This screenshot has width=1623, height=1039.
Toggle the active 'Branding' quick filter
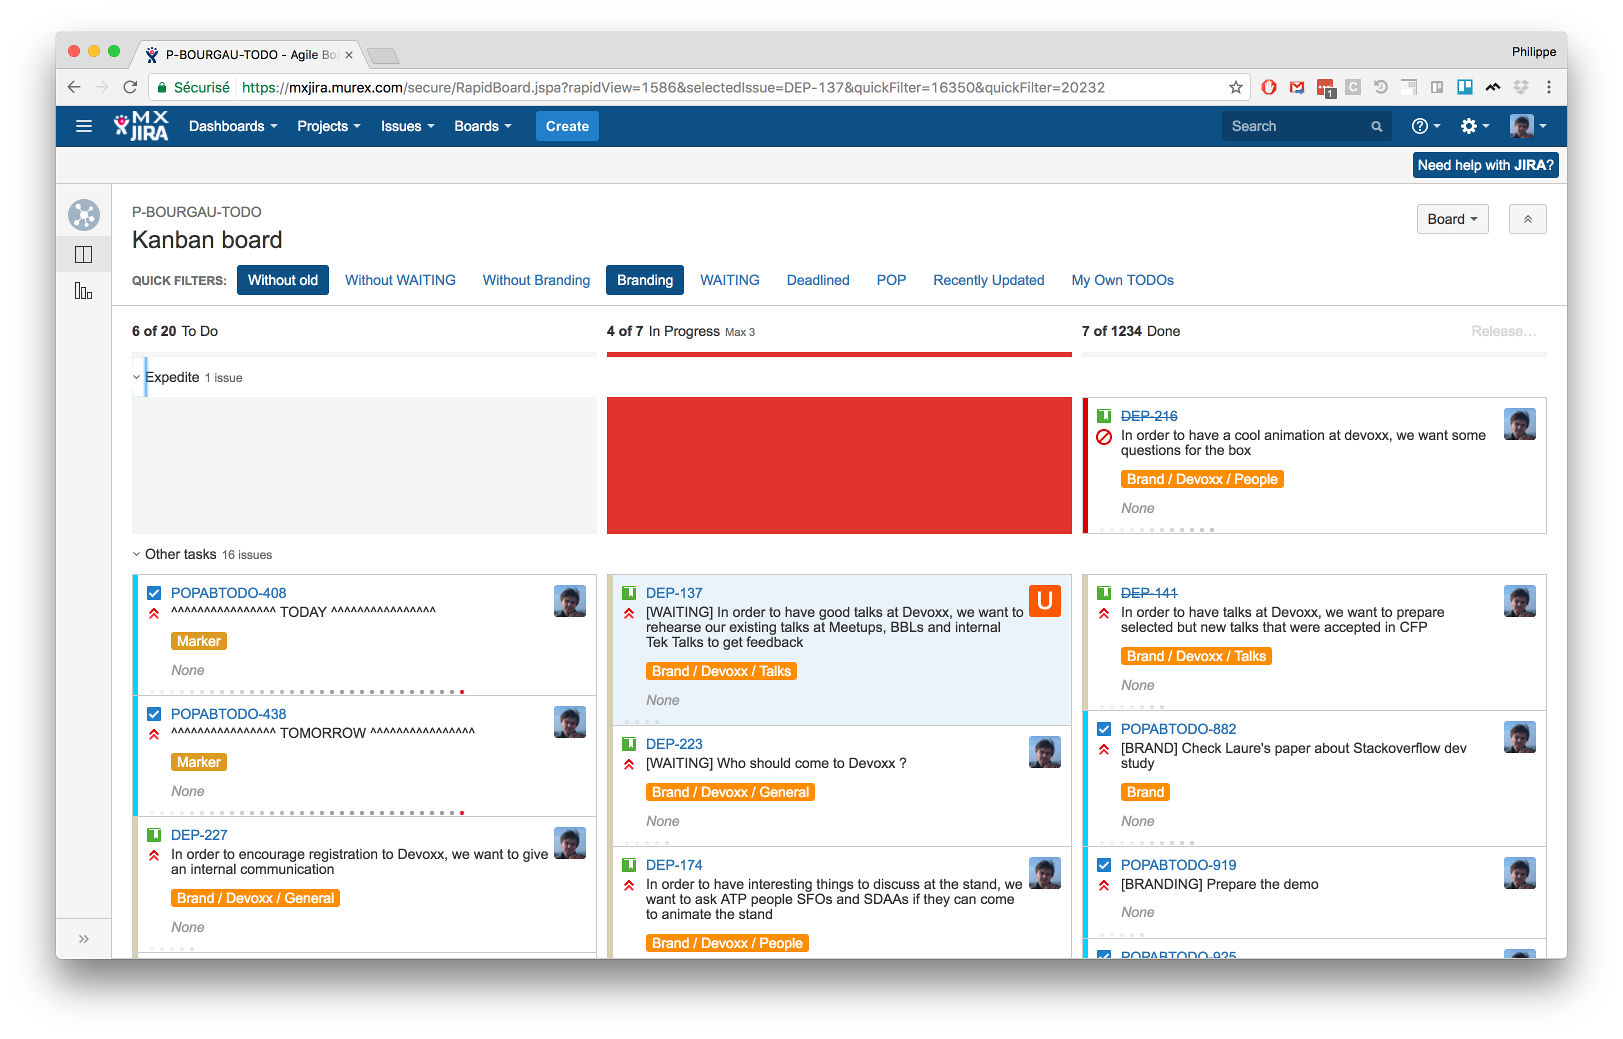click(x=645, y=280)
